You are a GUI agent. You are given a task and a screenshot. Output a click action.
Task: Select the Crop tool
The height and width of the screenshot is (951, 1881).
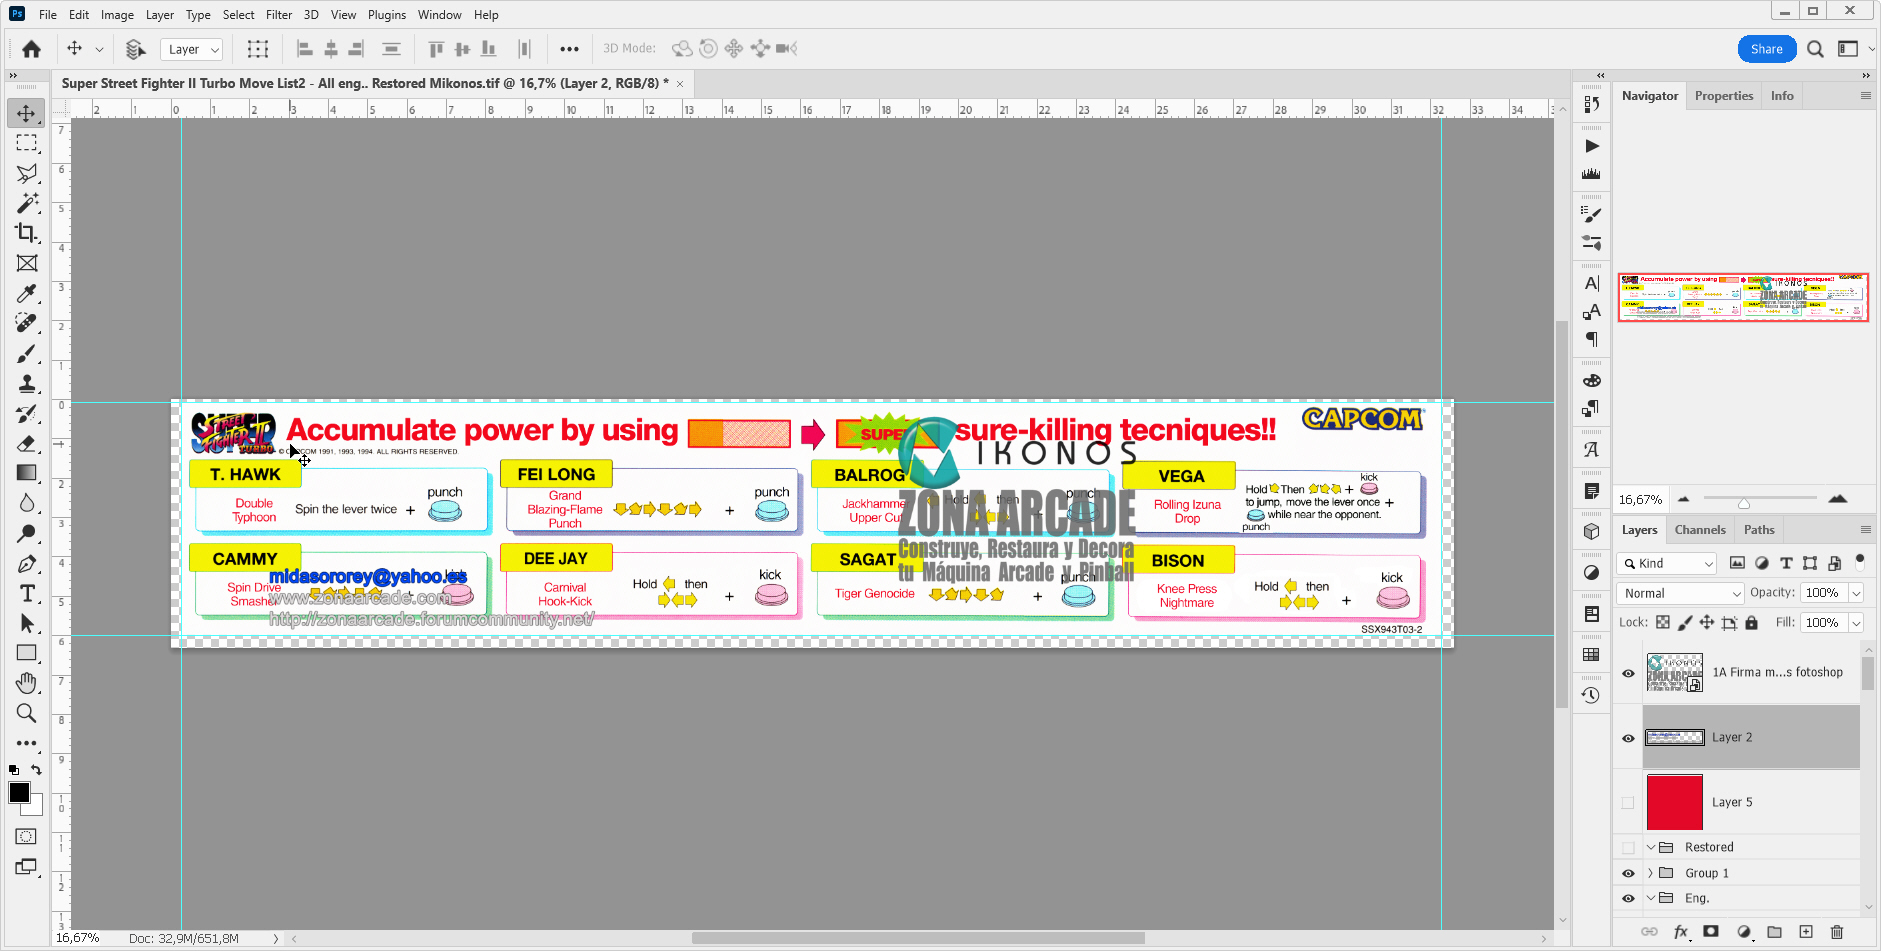point(27,233)
